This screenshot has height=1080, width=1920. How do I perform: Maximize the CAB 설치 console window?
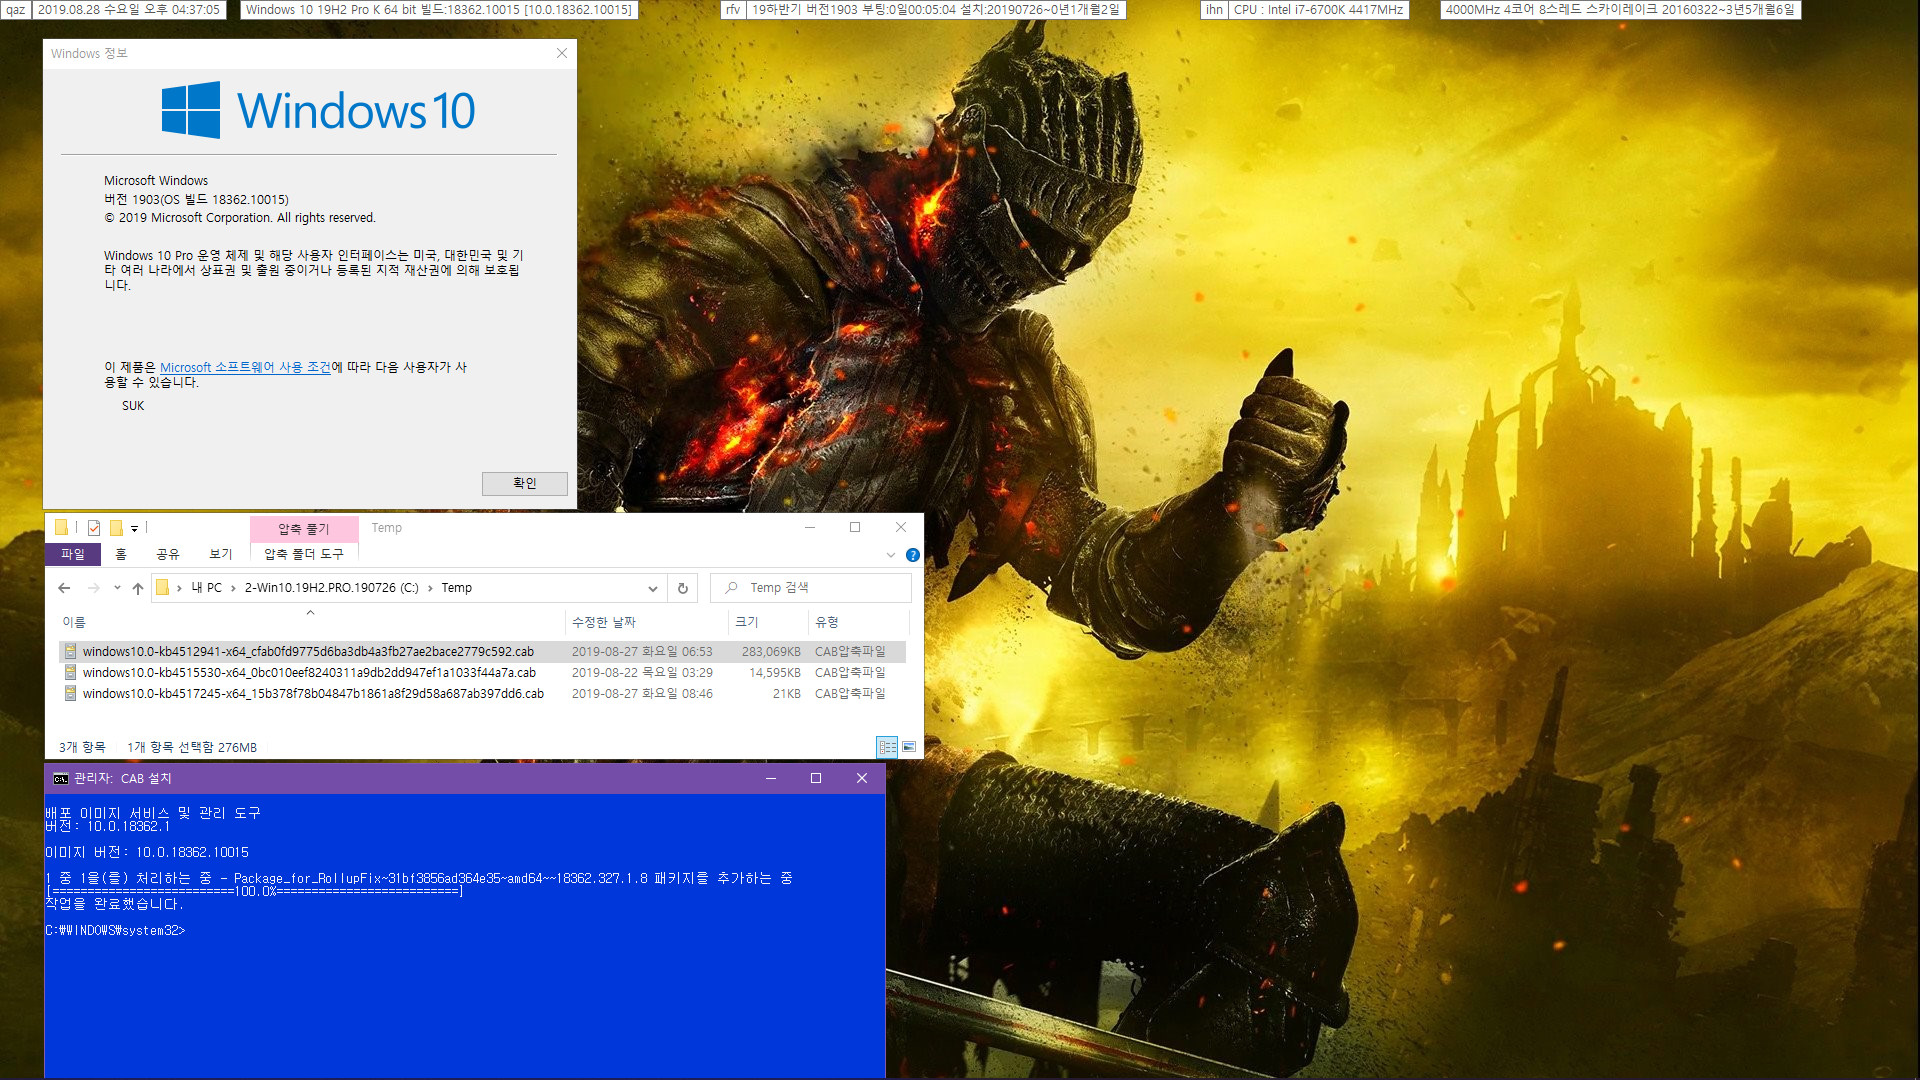[816, 778]
